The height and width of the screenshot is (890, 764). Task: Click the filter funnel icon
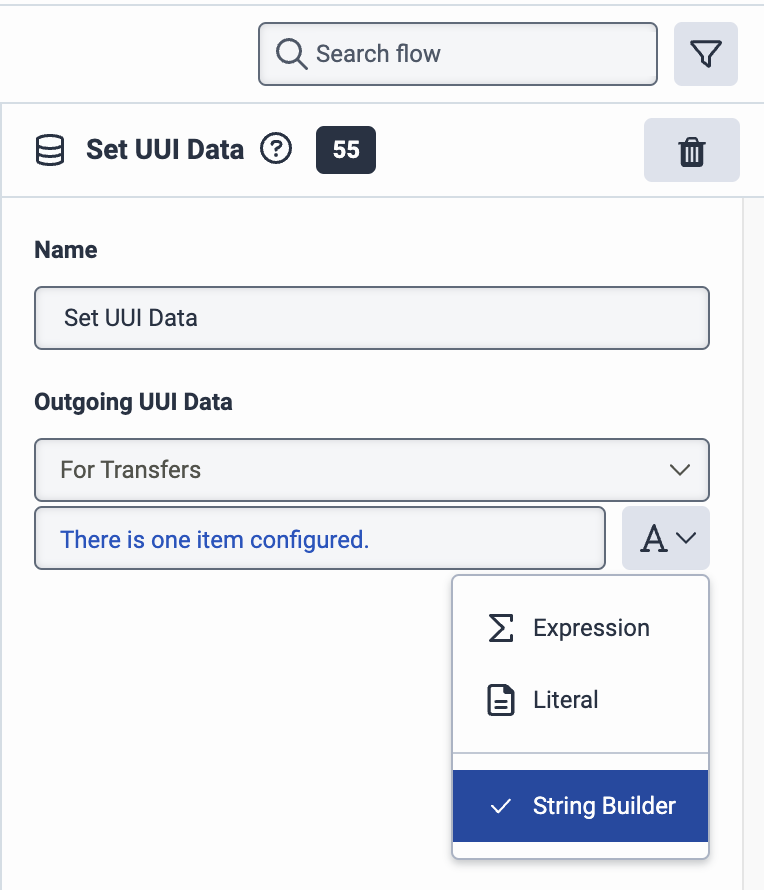point(706,54)
